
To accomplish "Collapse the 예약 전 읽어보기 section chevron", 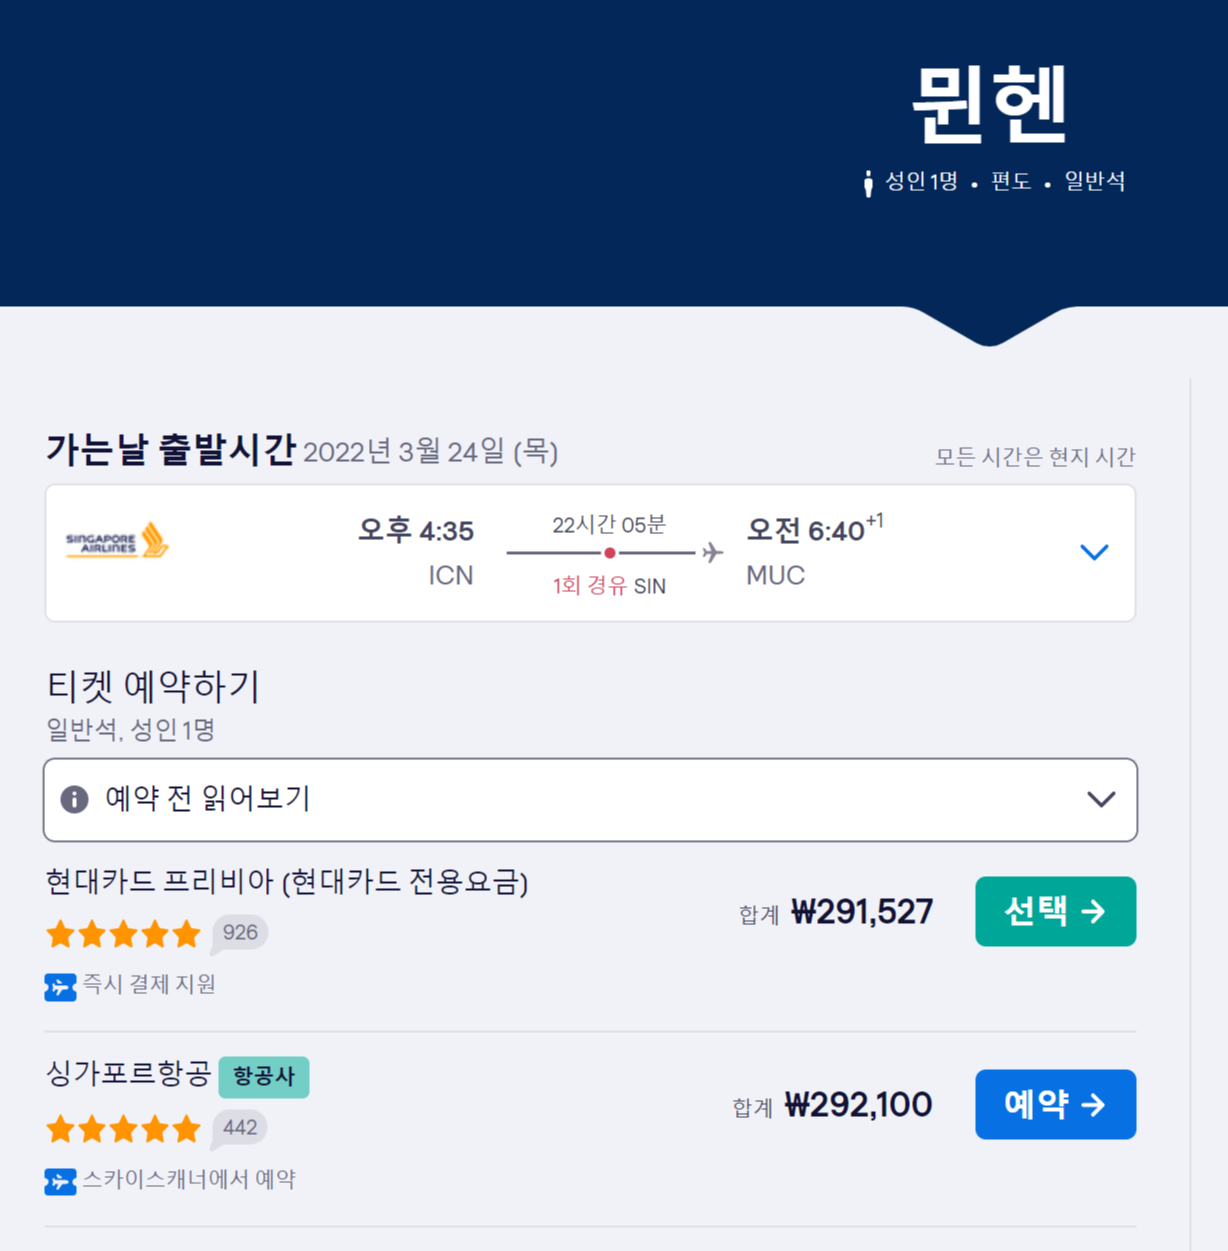I will [1100, 800].
